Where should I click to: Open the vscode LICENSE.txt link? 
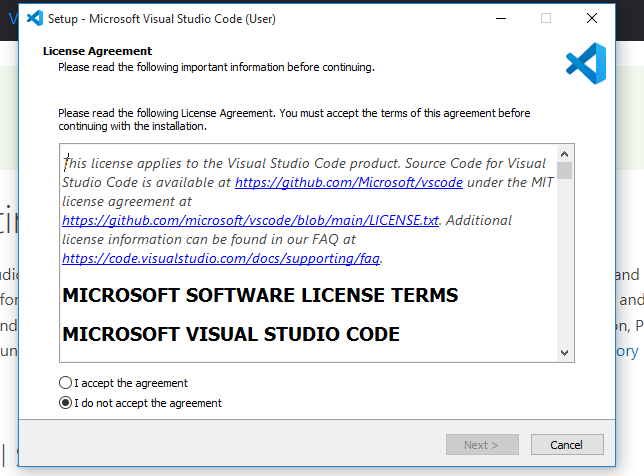pyautogui.click(x=251, y=221)
